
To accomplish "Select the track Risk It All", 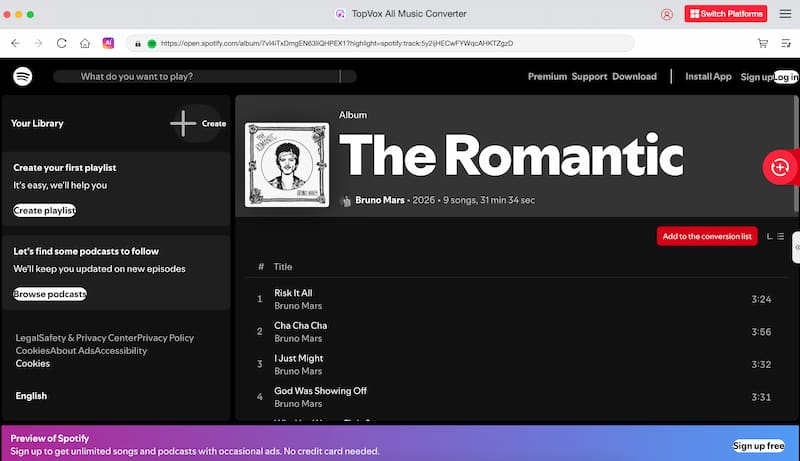I will [x=293, y=293].
